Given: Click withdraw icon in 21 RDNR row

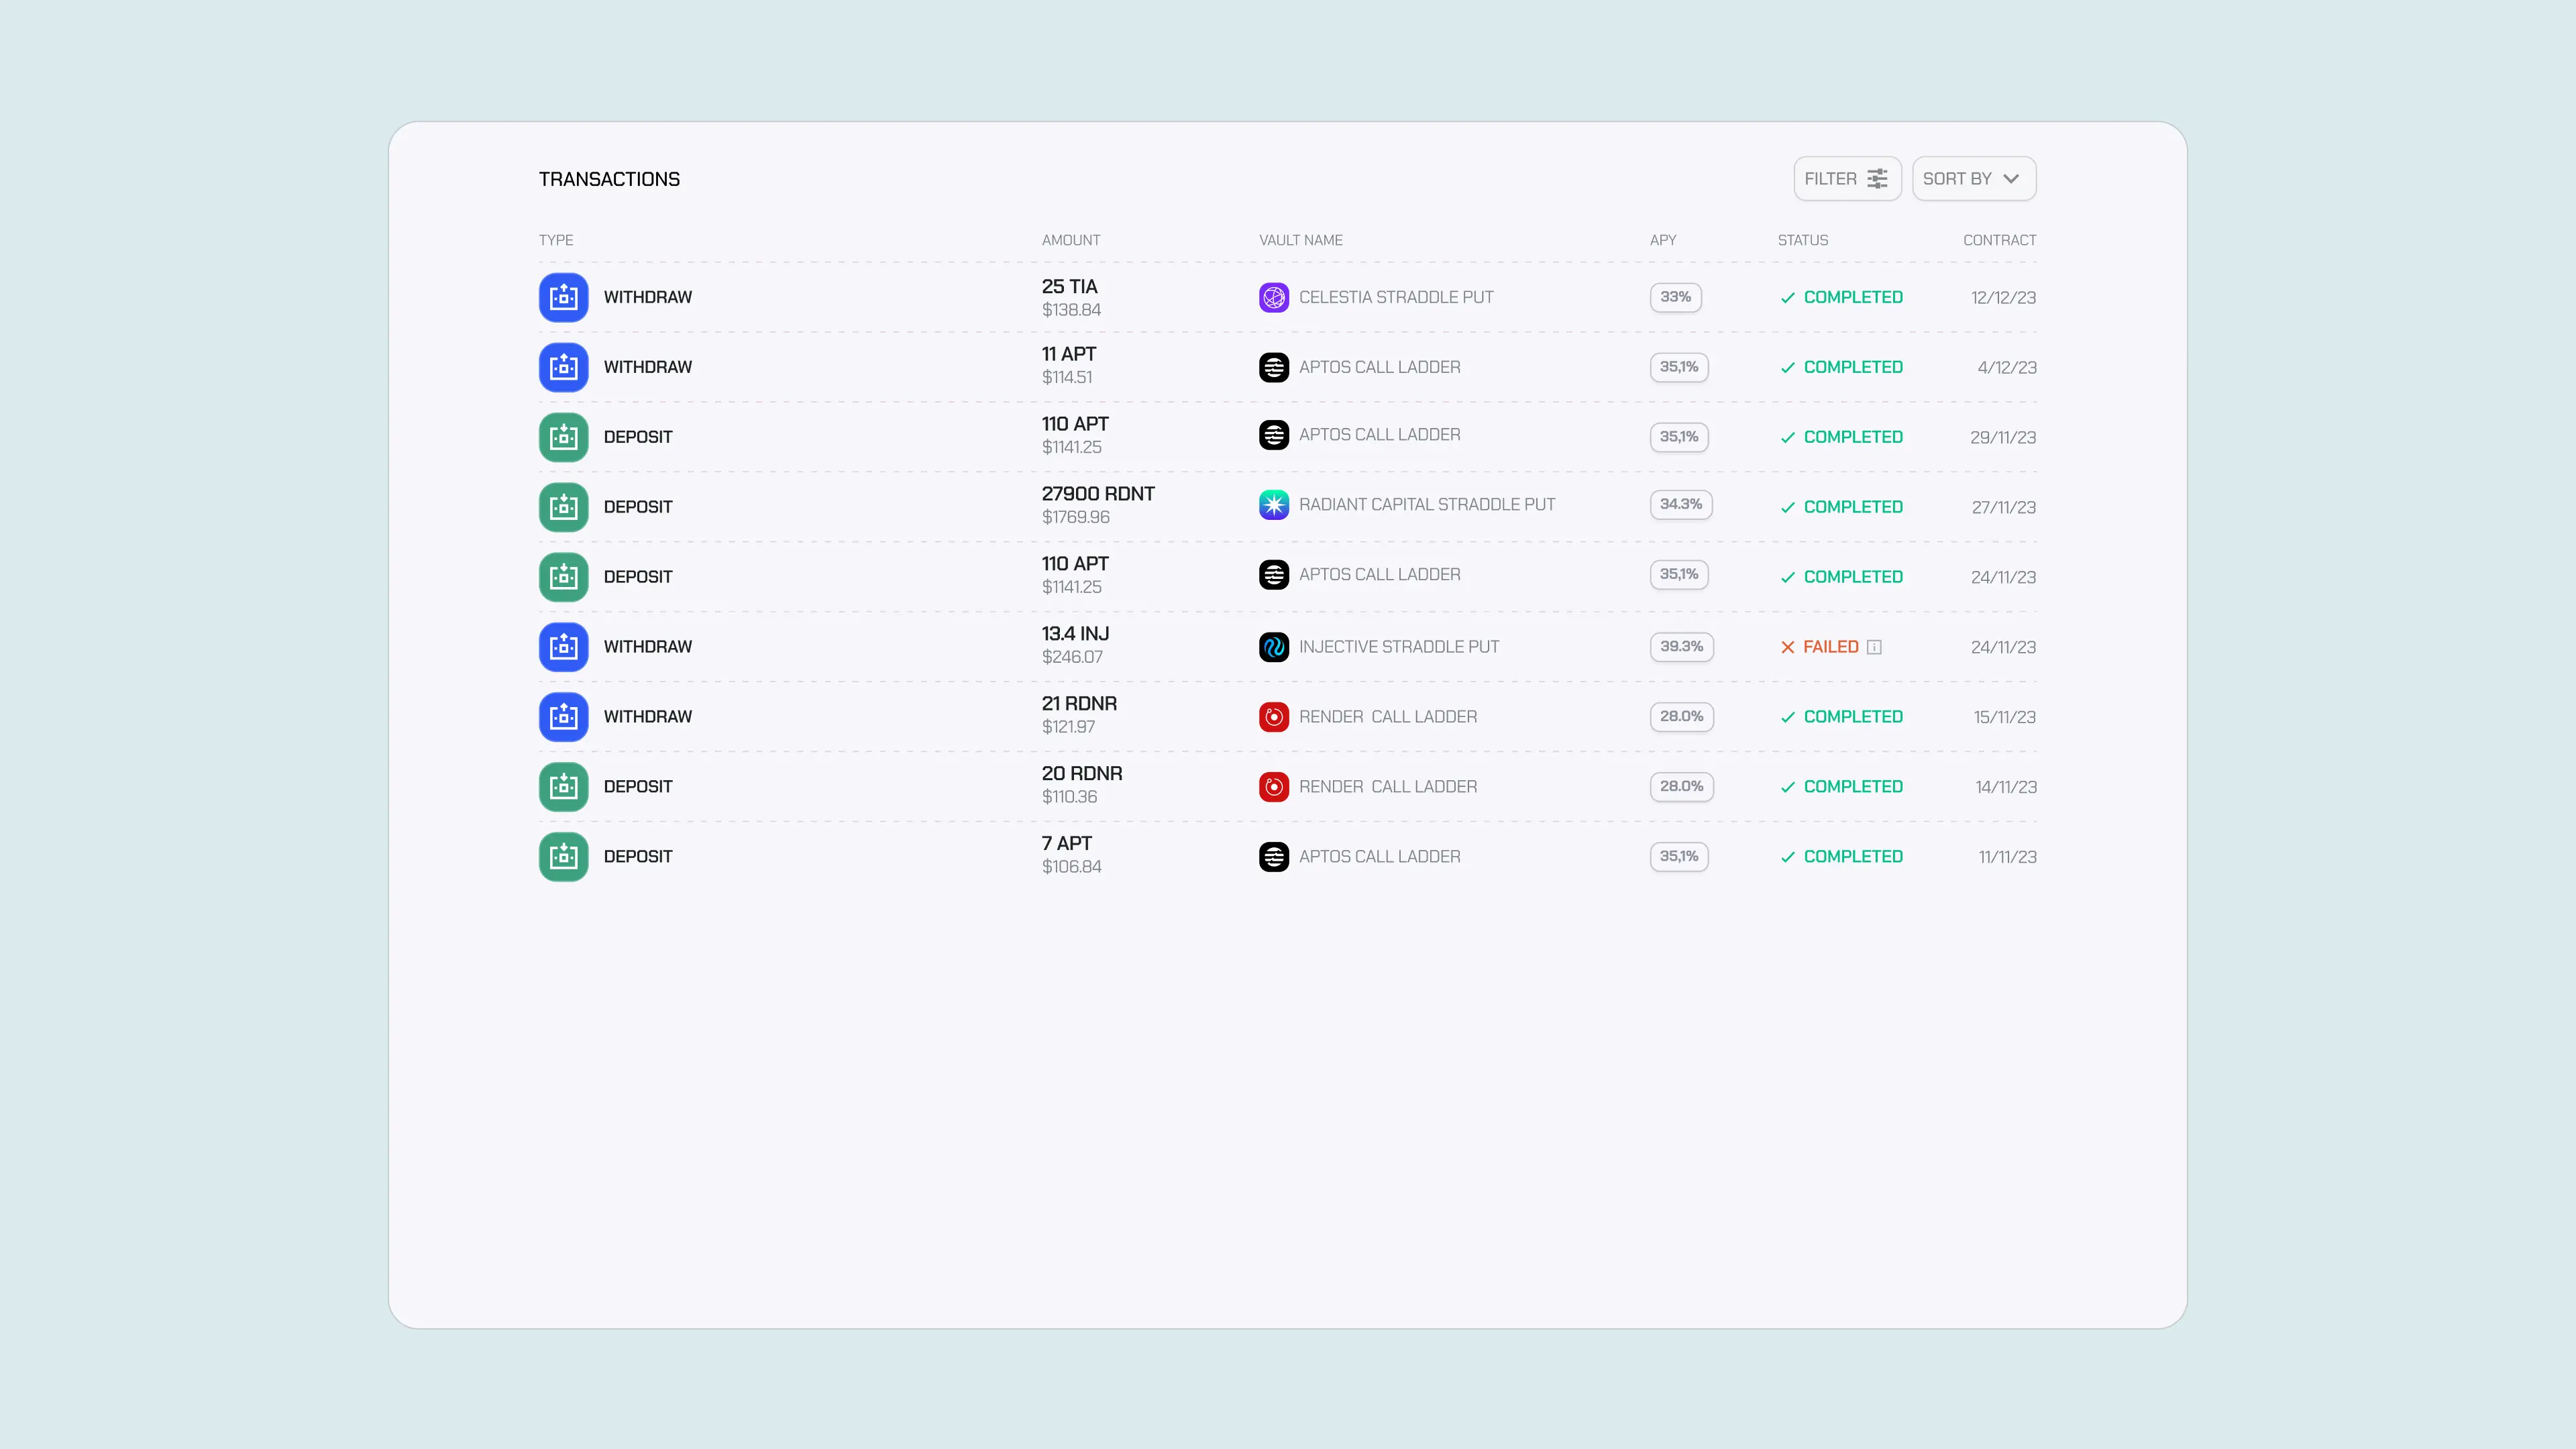Looking at the screenshot, I should click(564, 717).
